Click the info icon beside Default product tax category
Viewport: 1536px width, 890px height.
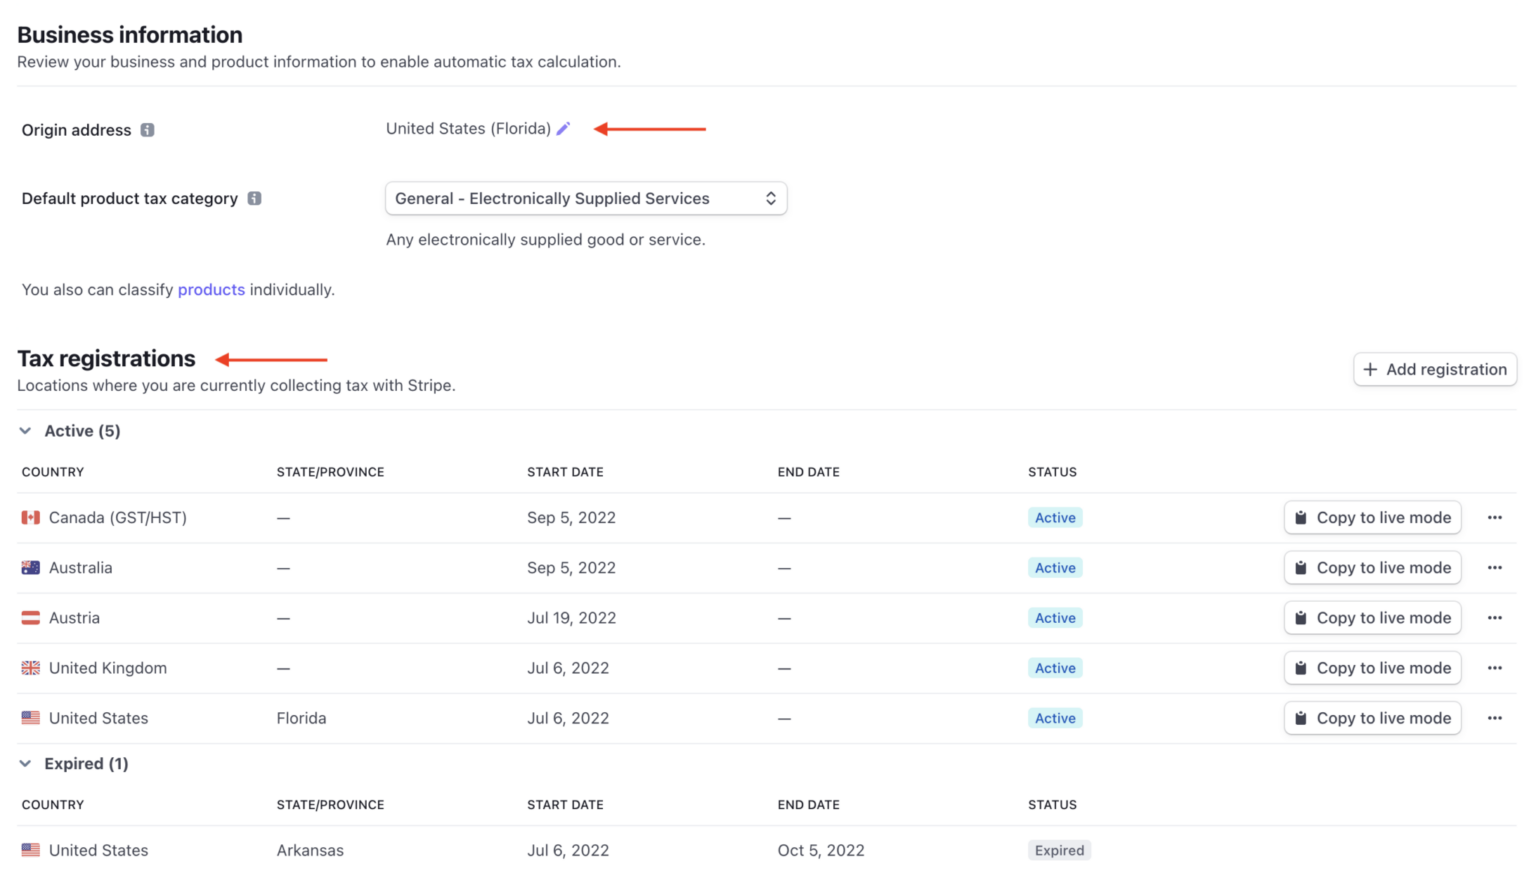[255, 198]
